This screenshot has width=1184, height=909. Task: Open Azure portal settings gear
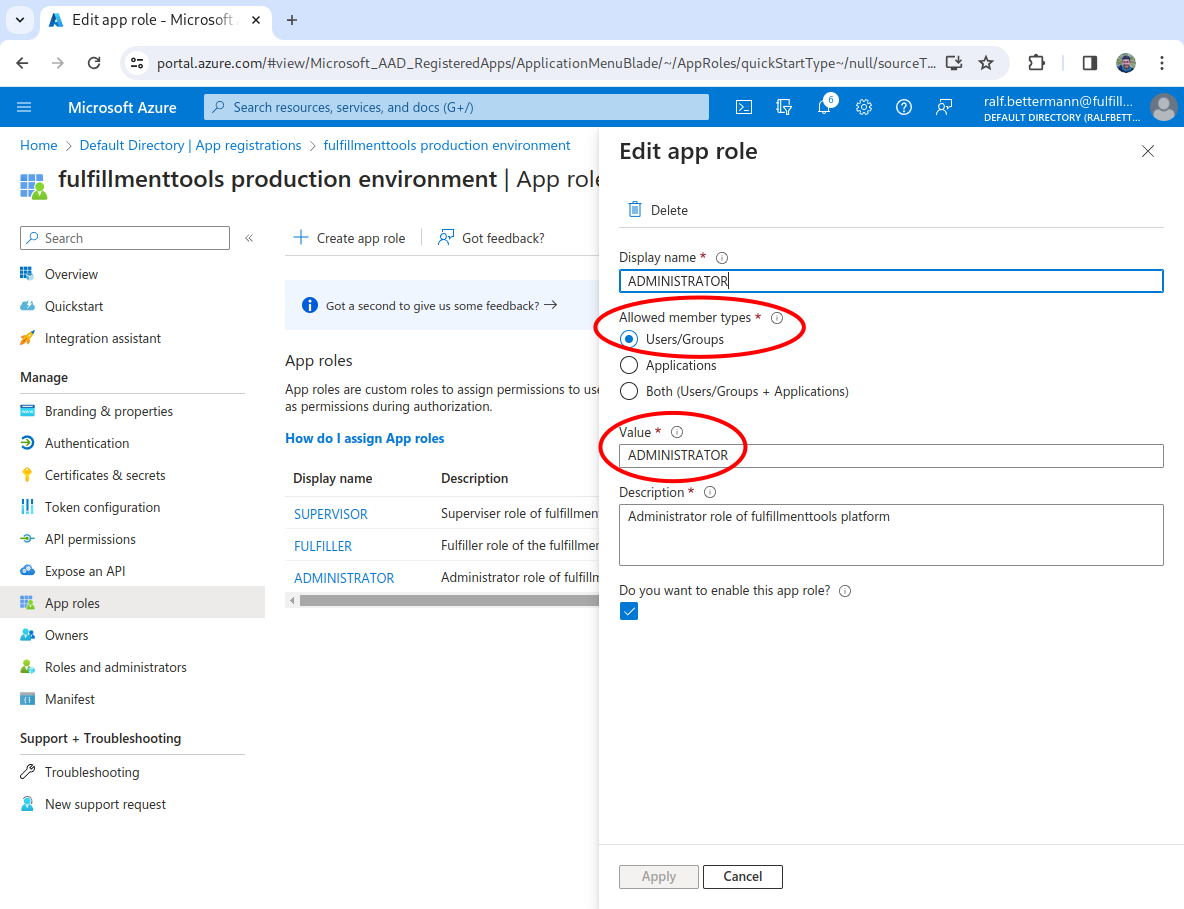(864, 107)
